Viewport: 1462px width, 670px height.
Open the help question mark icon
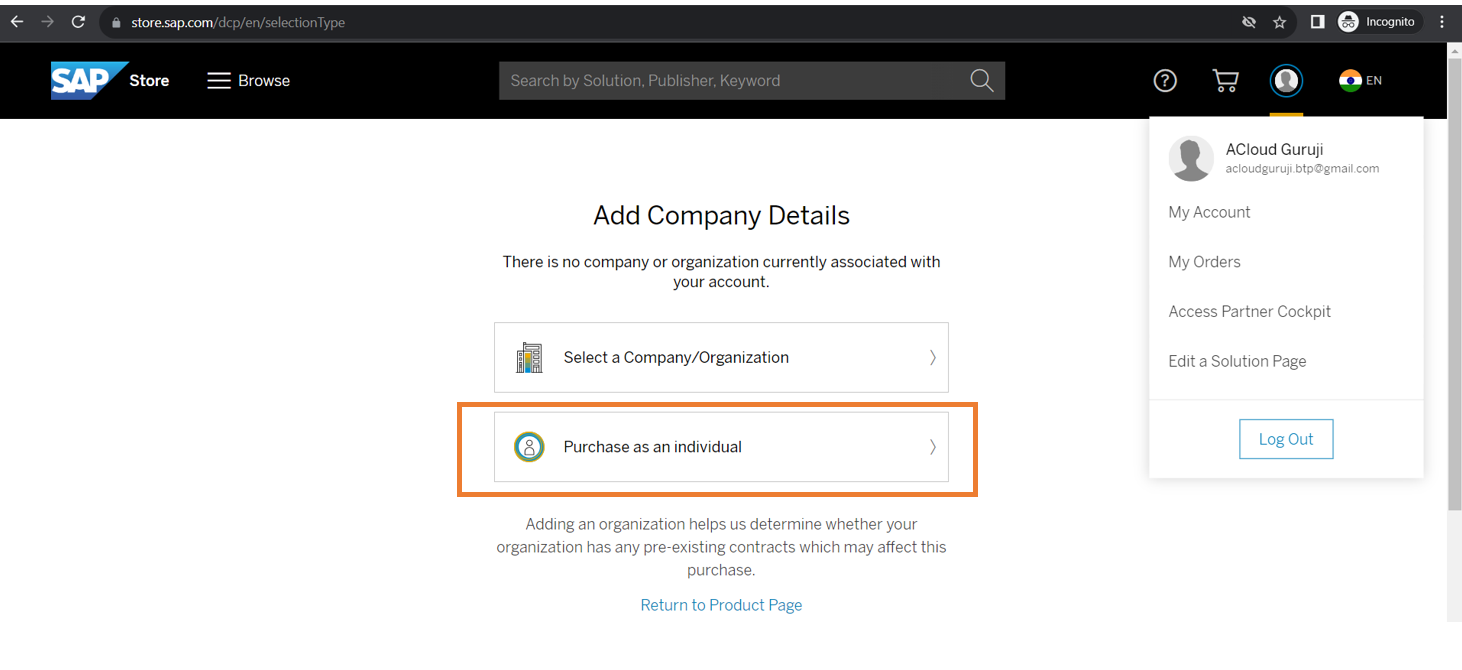(1165, 81)
